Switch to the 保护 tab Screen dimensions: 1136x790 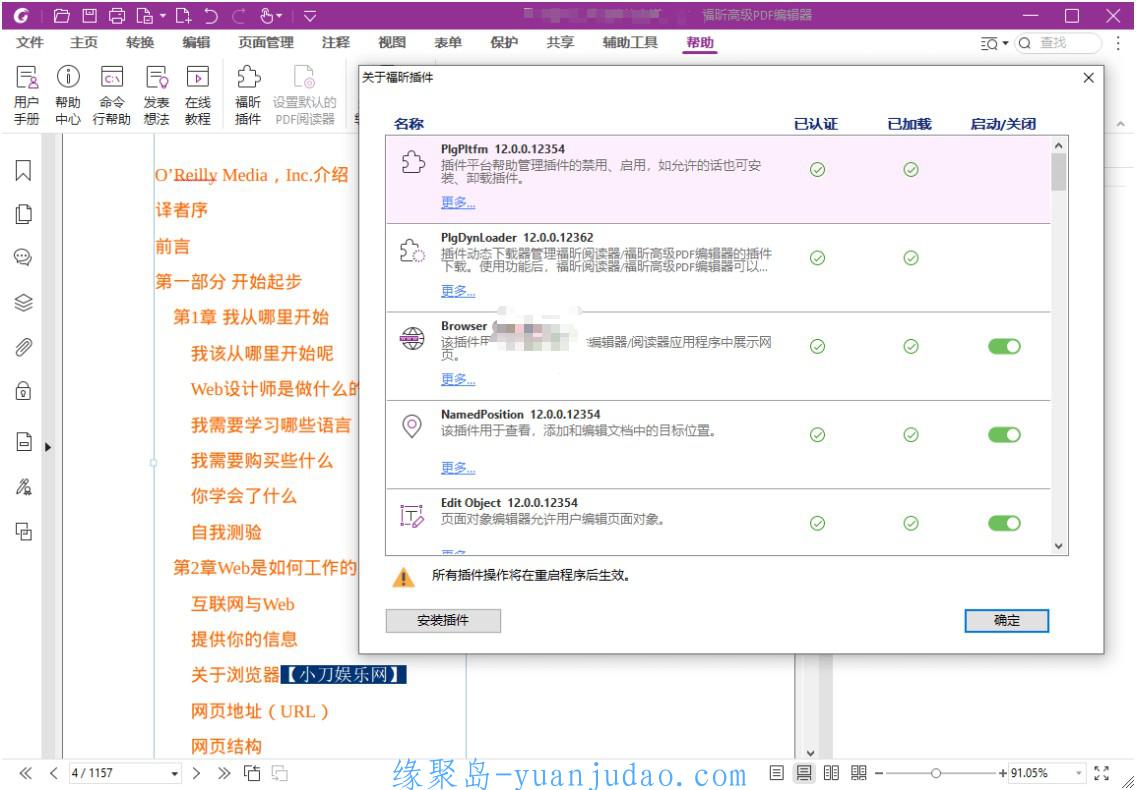tap(504, 43)
